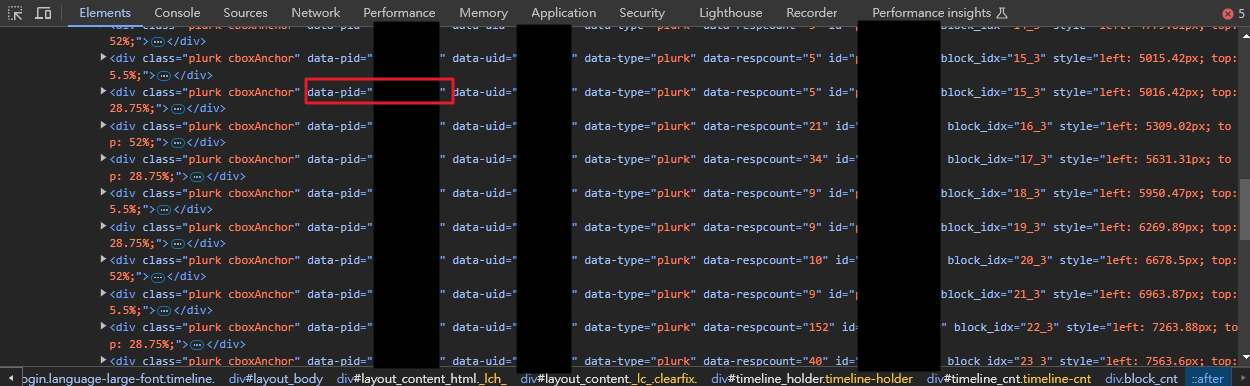Select the div#layout_content._lc_.clearfix breadcrumb
1250x386 pixels.
608,379
